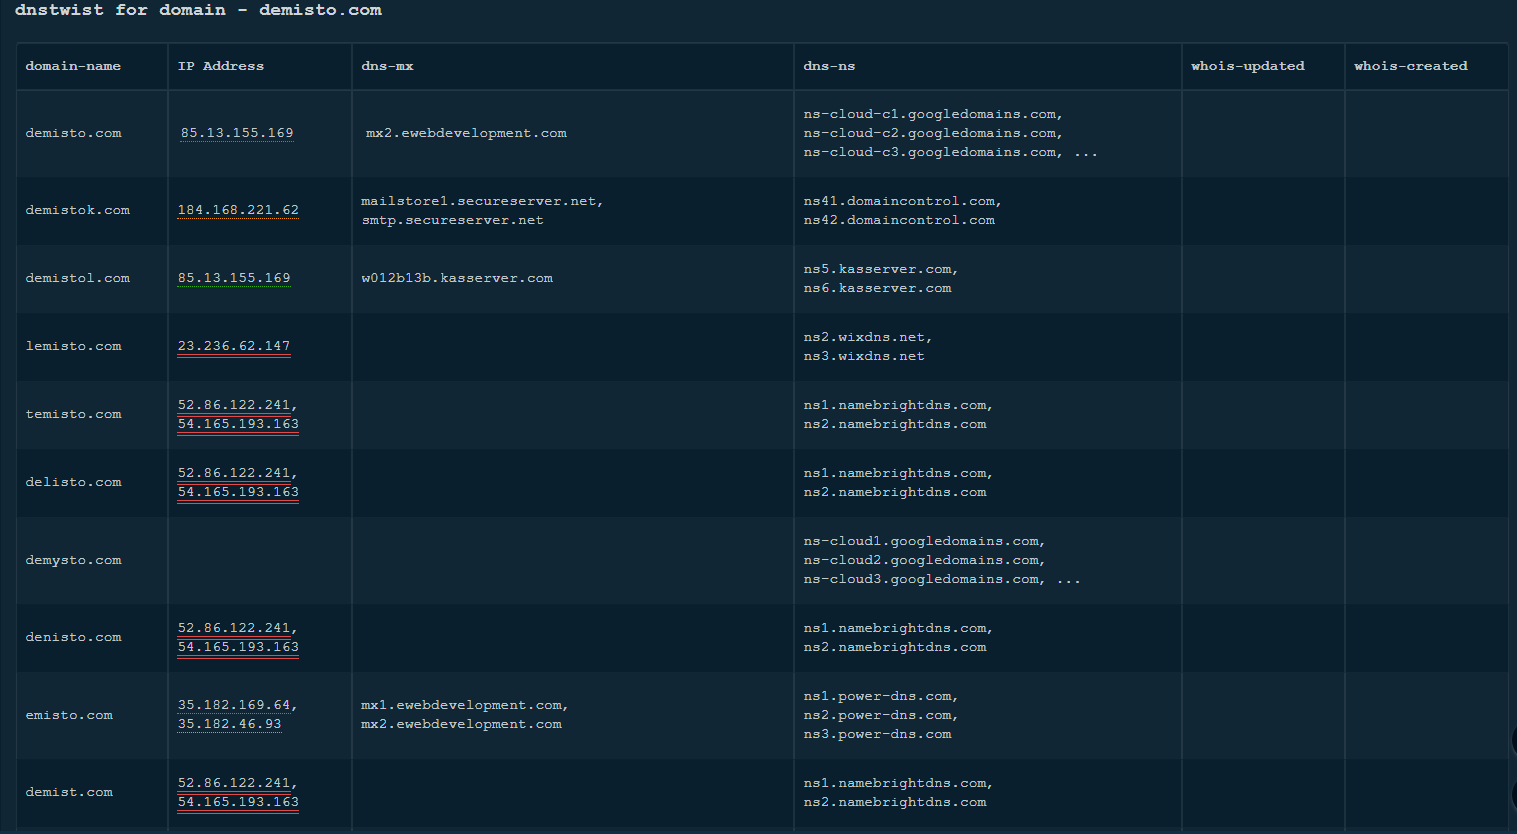Image resolution: width=1517 pixels, height=834 pixels.
Task: Click the dns-mx column header
Action: (x=387, y=66)
